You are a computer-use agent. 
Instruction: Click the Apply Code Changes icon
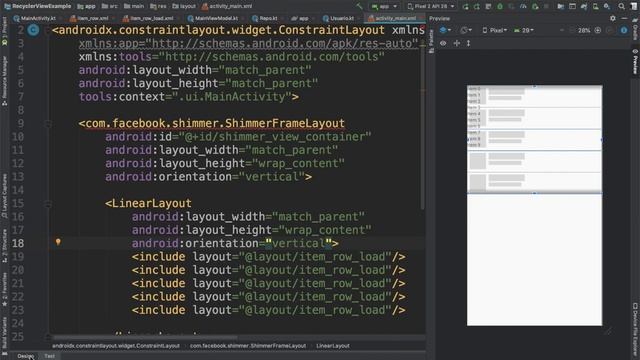pyautogui.click(x=477, y=6)
